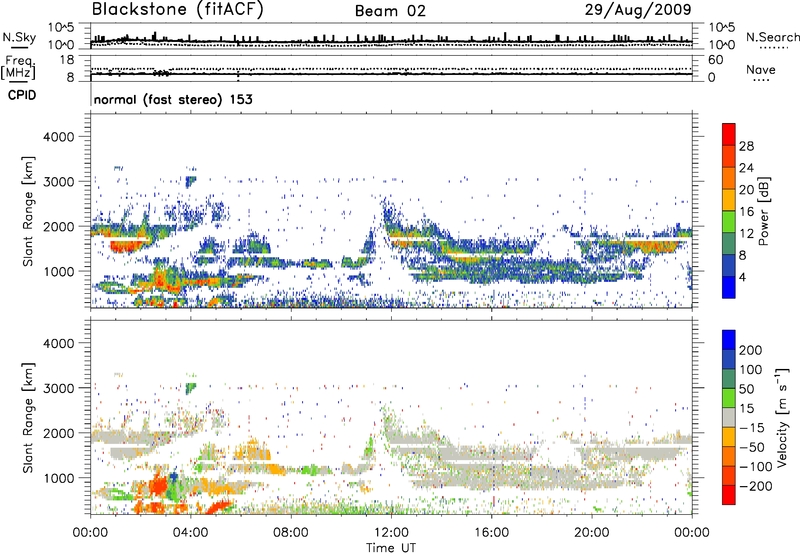
Task: Click the "Blackstone (fitACF)" plot title
Action: tap(177, 10)
